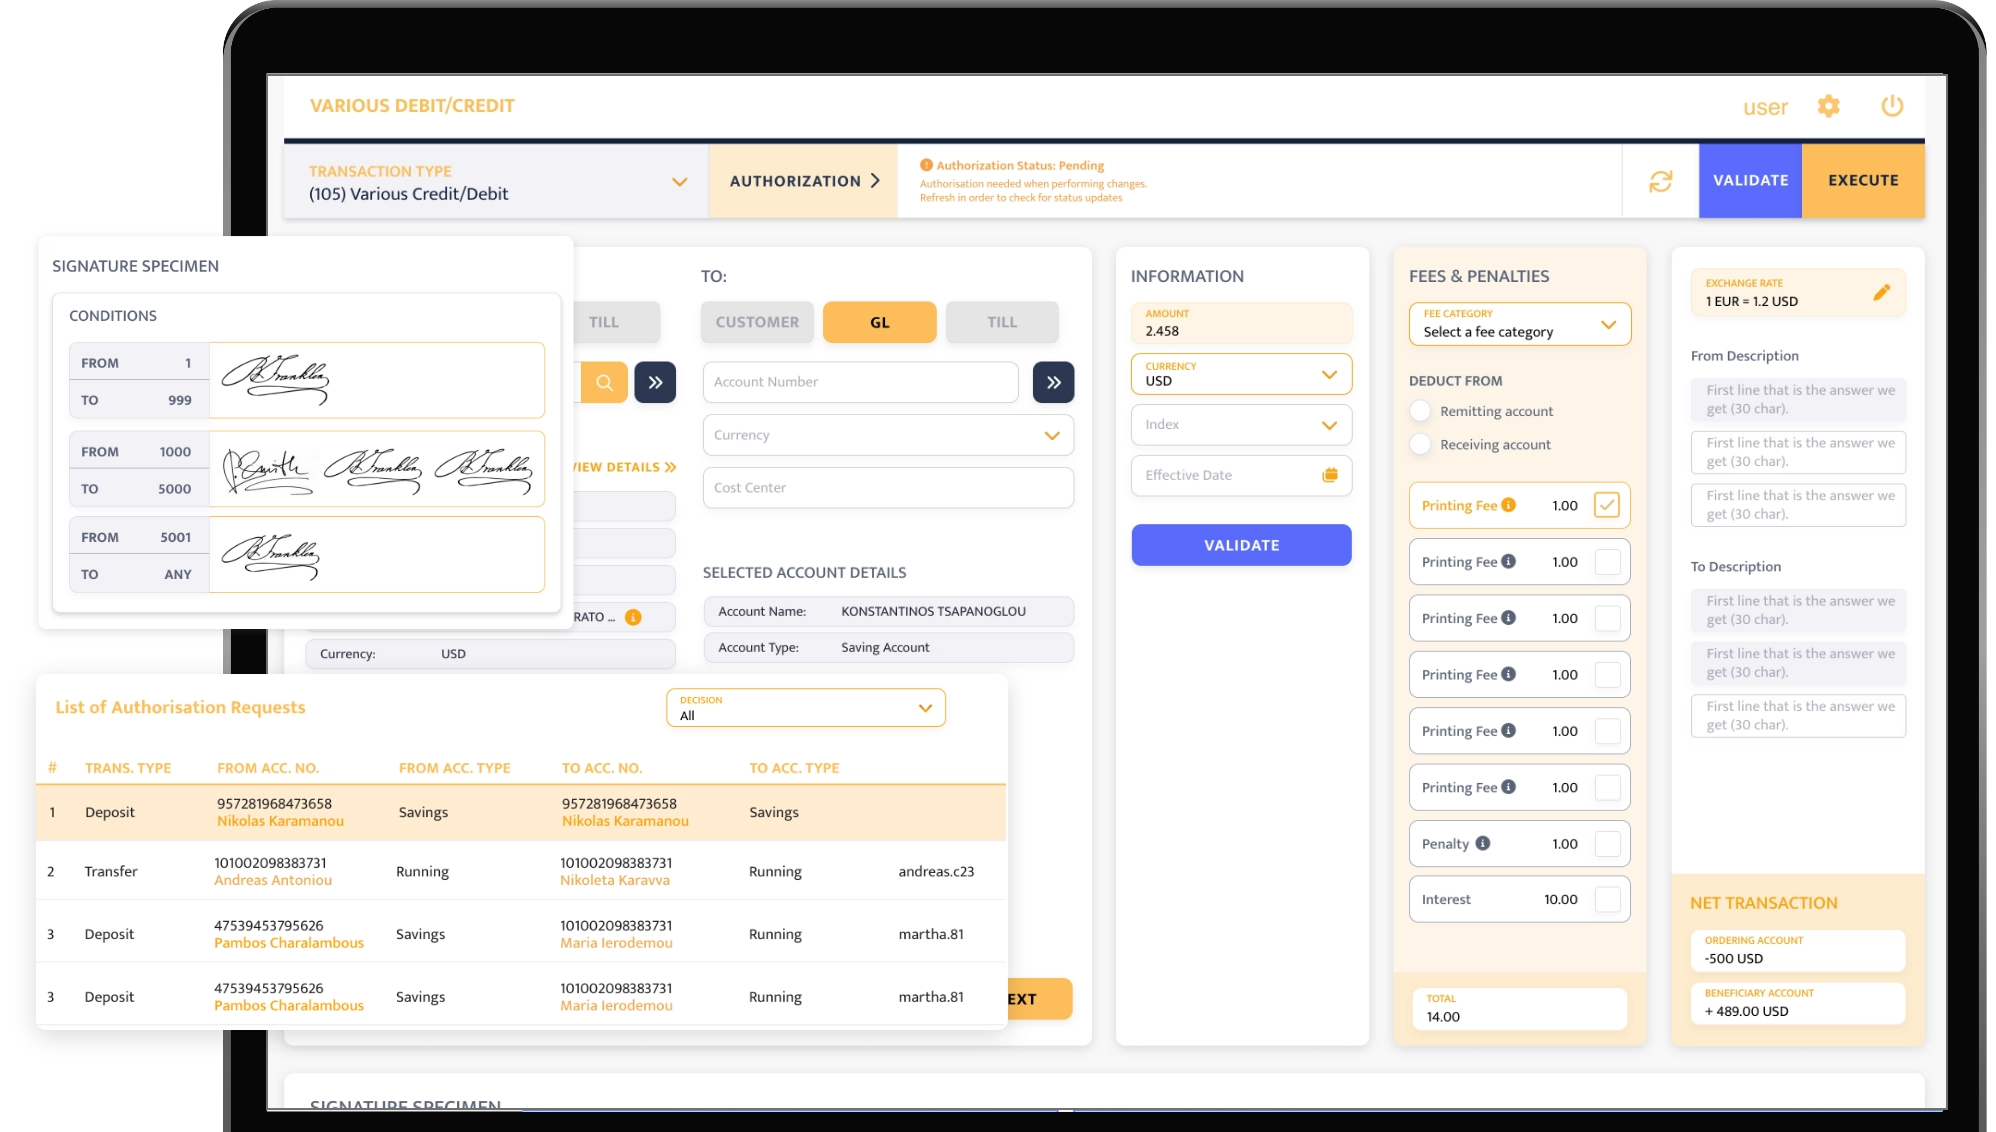The width and height of the screenshot is (1996, 1132).
Task: Edit the exchange rate with the pencil icon
Action: (x=1881, y=292)
